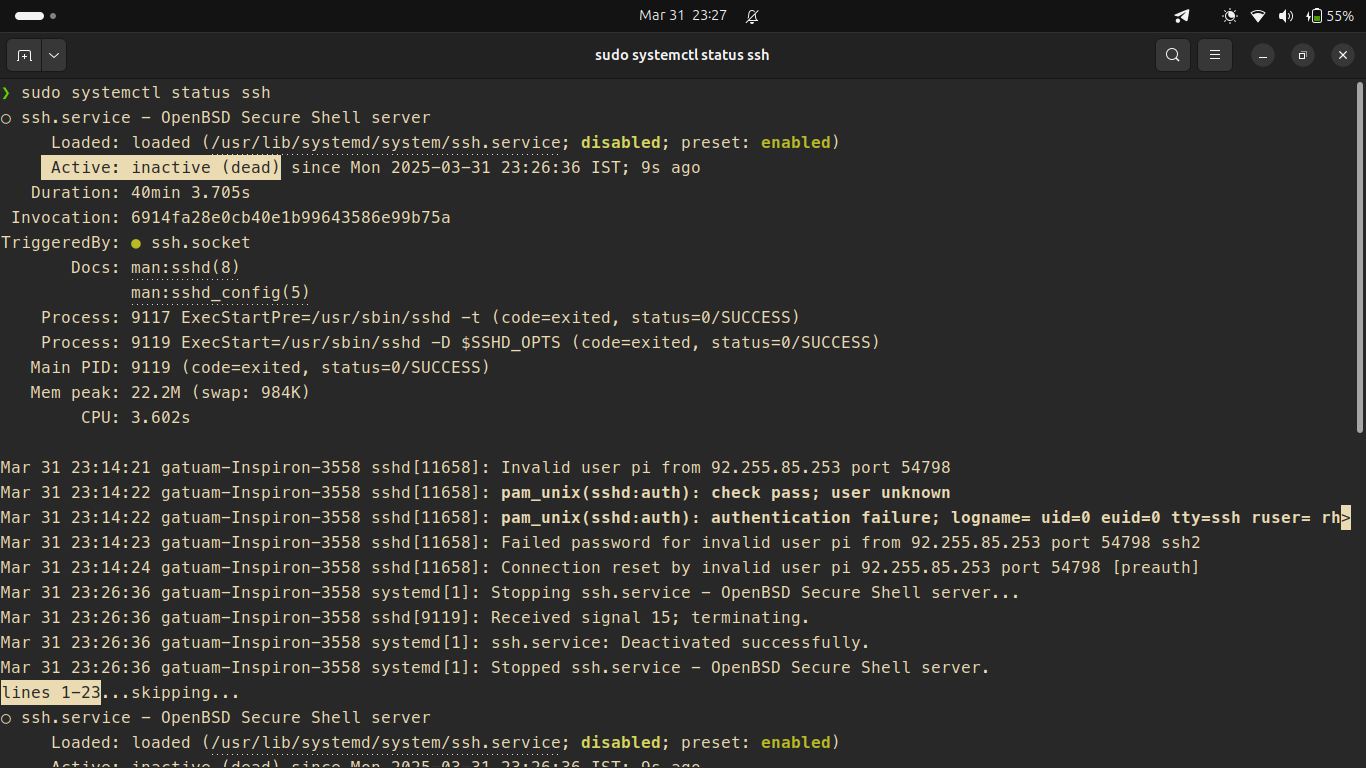The width and height of the screenshot is (1366, 768).
Task: Open the terminal search tool
Action: click(1173, 55)
